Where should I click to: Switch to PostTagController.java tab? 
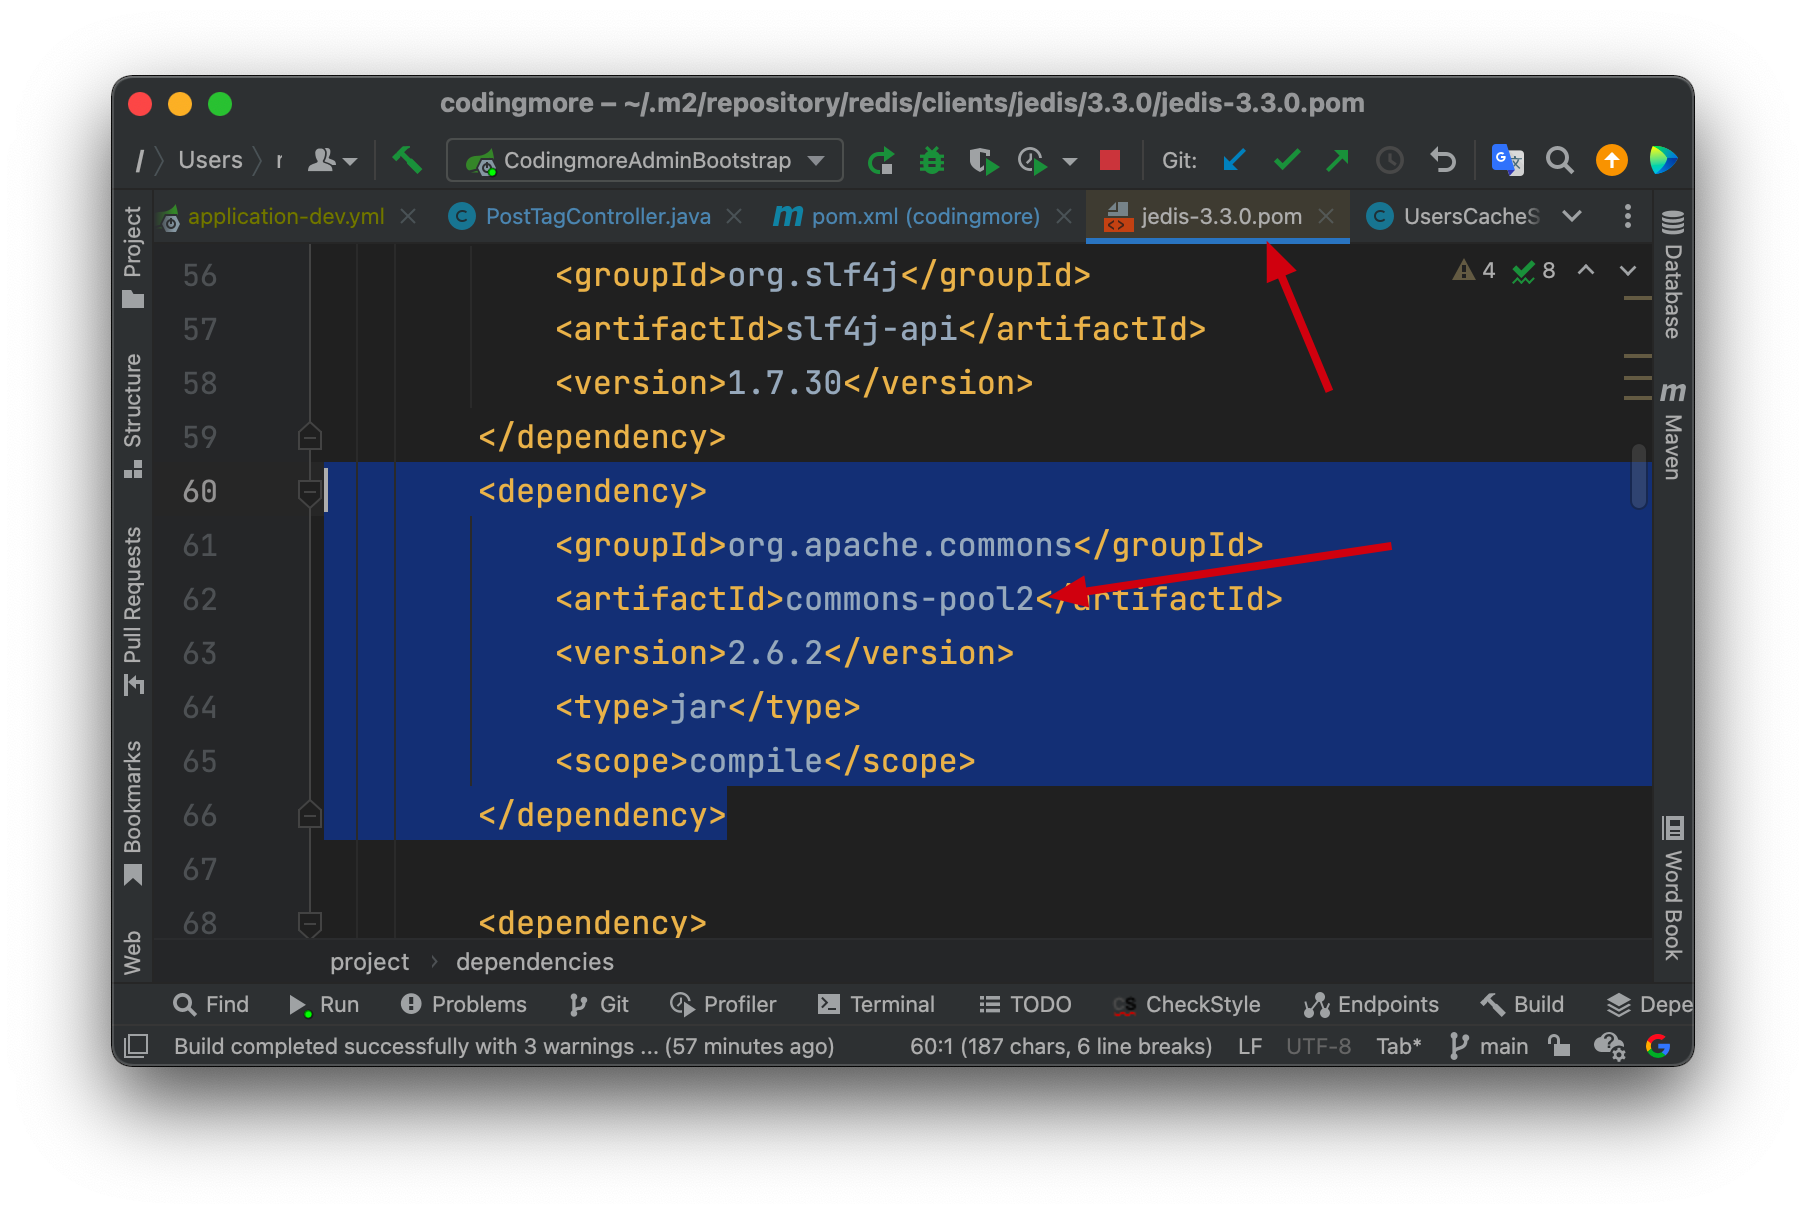tap(597, 216)
